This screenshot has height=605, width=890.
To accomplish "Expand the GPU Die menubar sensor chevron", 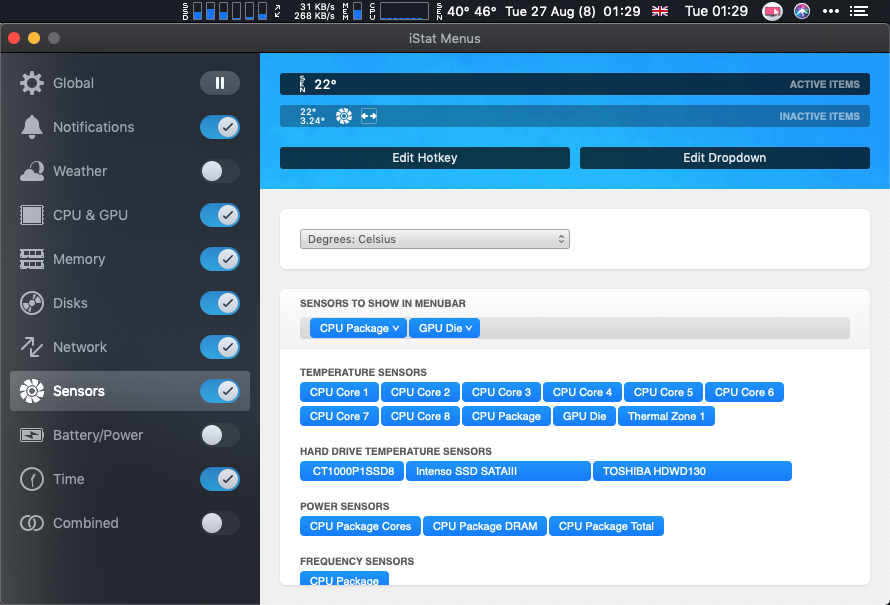I will tap(469, 328).
